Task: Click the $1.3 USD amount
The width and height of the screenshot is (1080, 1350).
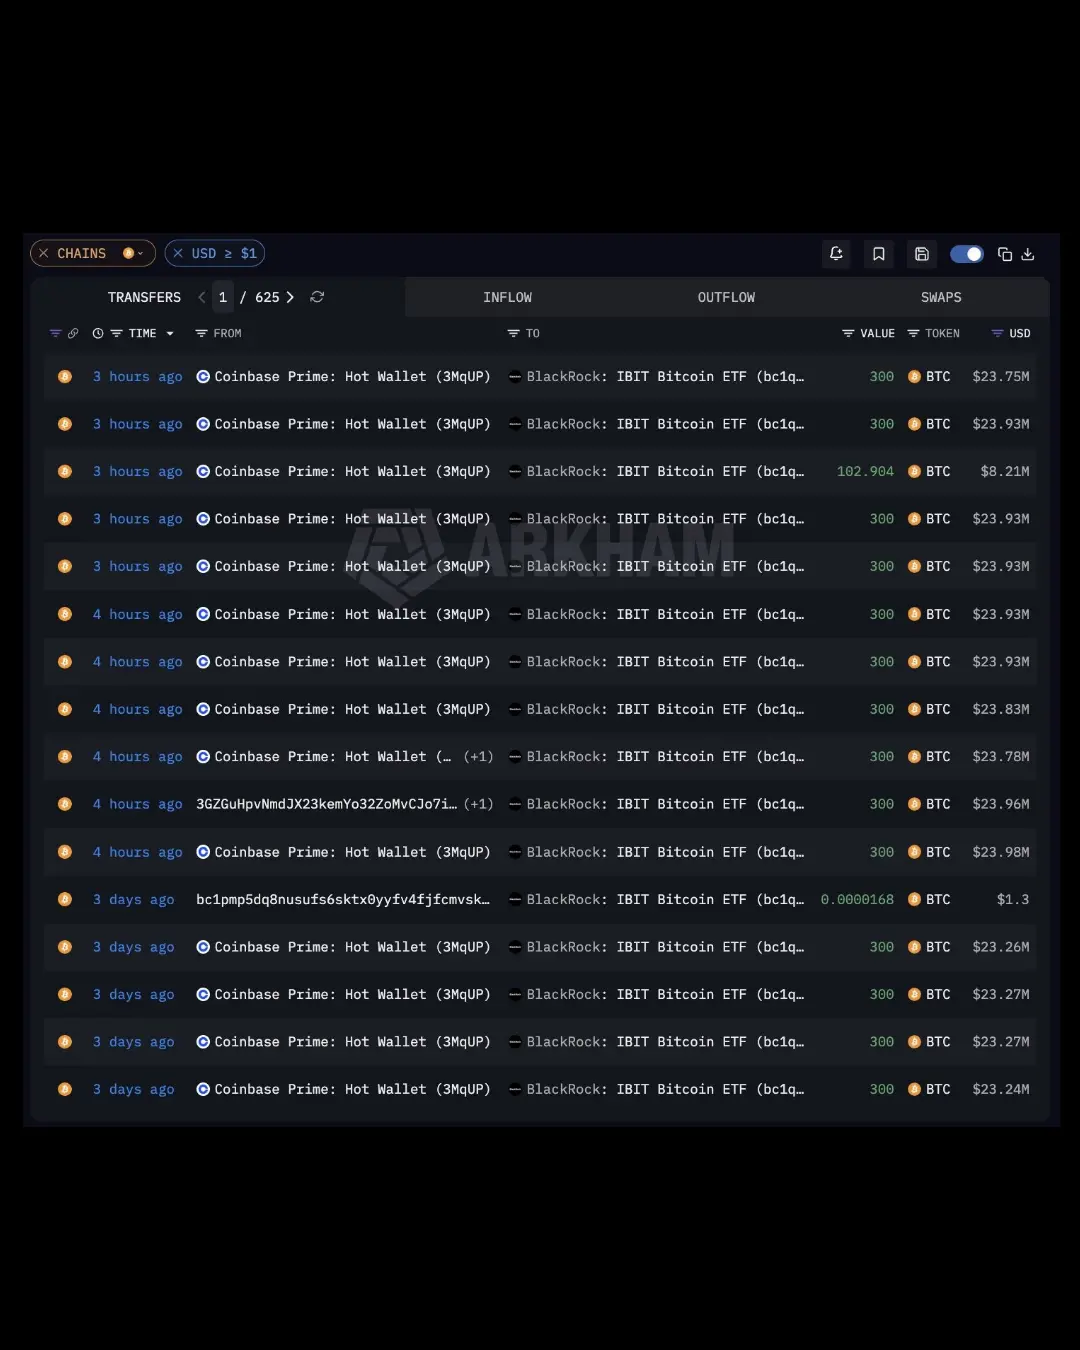Action: point(1013,899)
